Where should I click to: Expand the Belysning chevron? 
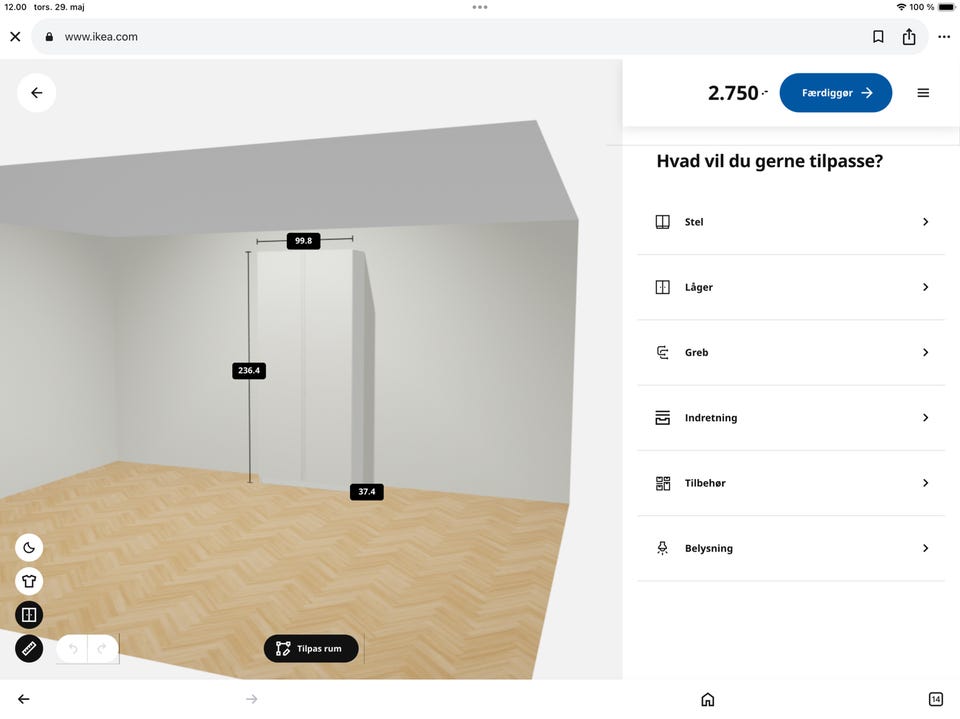tap(926, 548)
